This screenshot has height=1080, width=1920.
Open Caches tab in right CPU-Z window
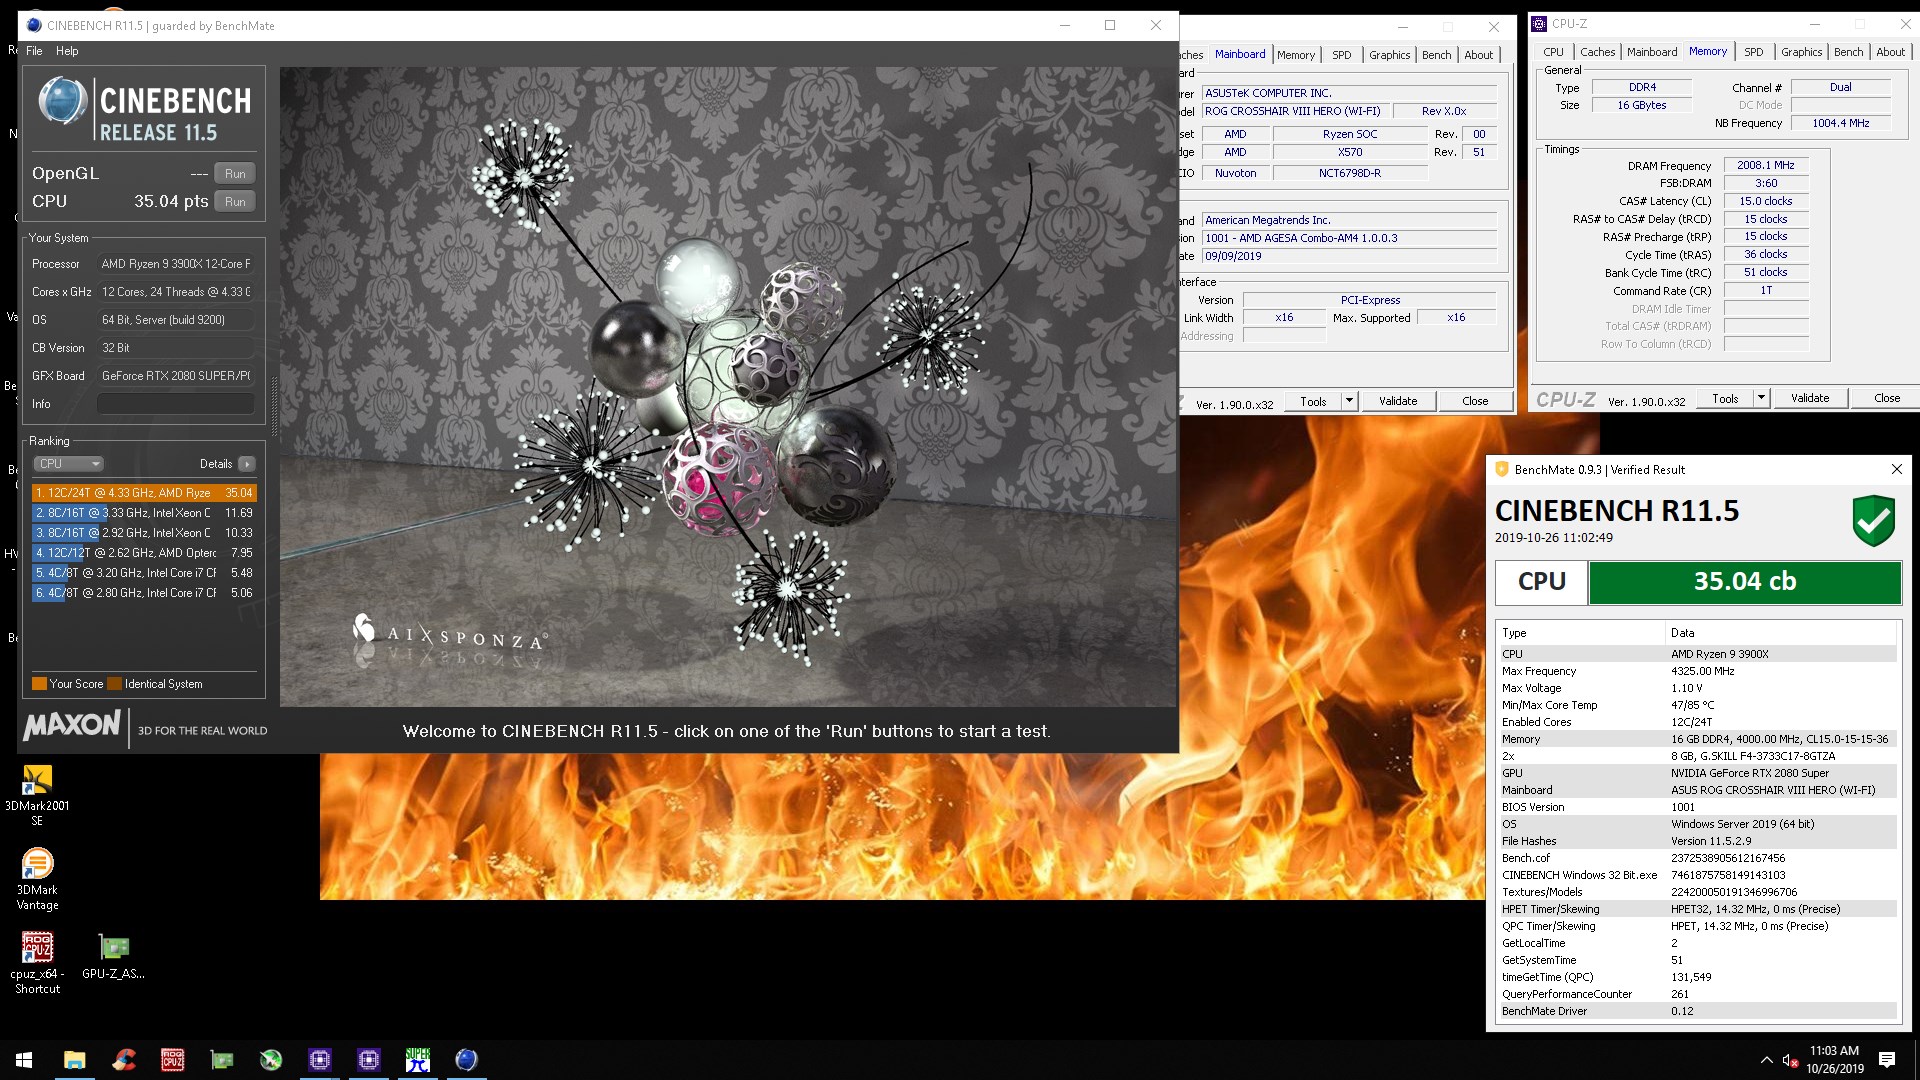point(1597,52)
